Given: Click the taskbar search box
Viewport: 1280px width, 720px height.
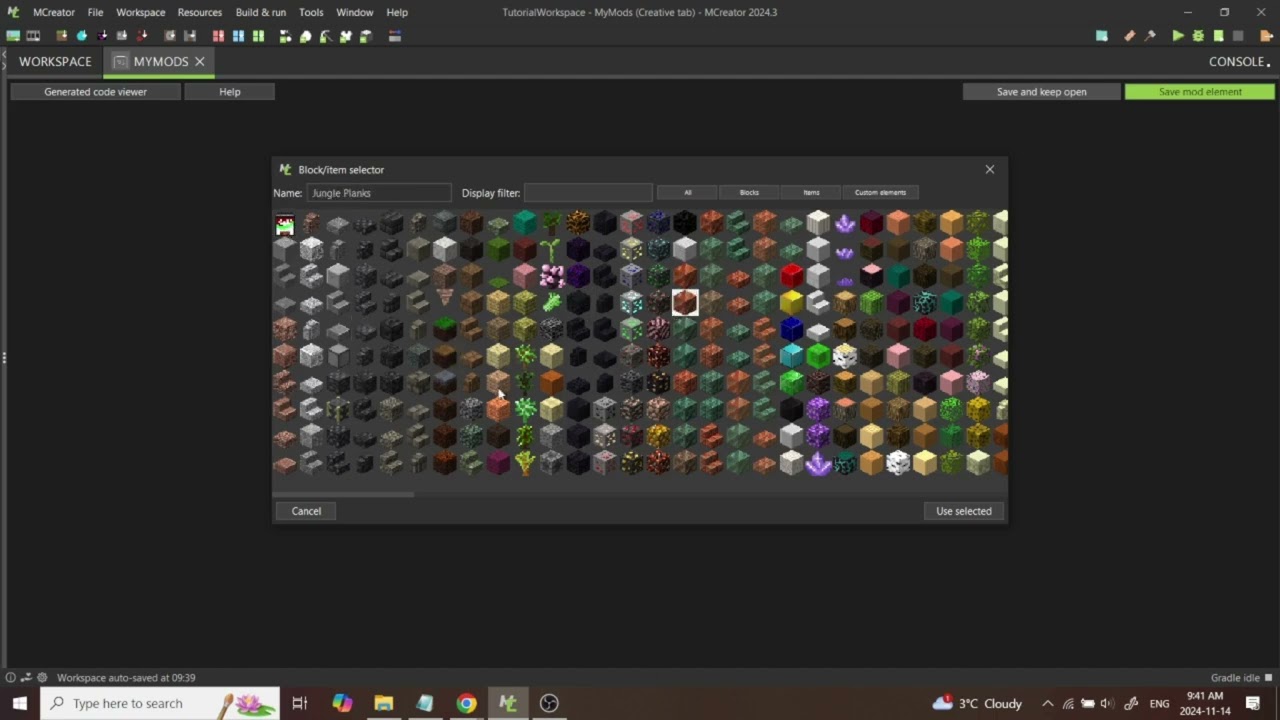Looking at the screenshot, I should coord(162,703).
